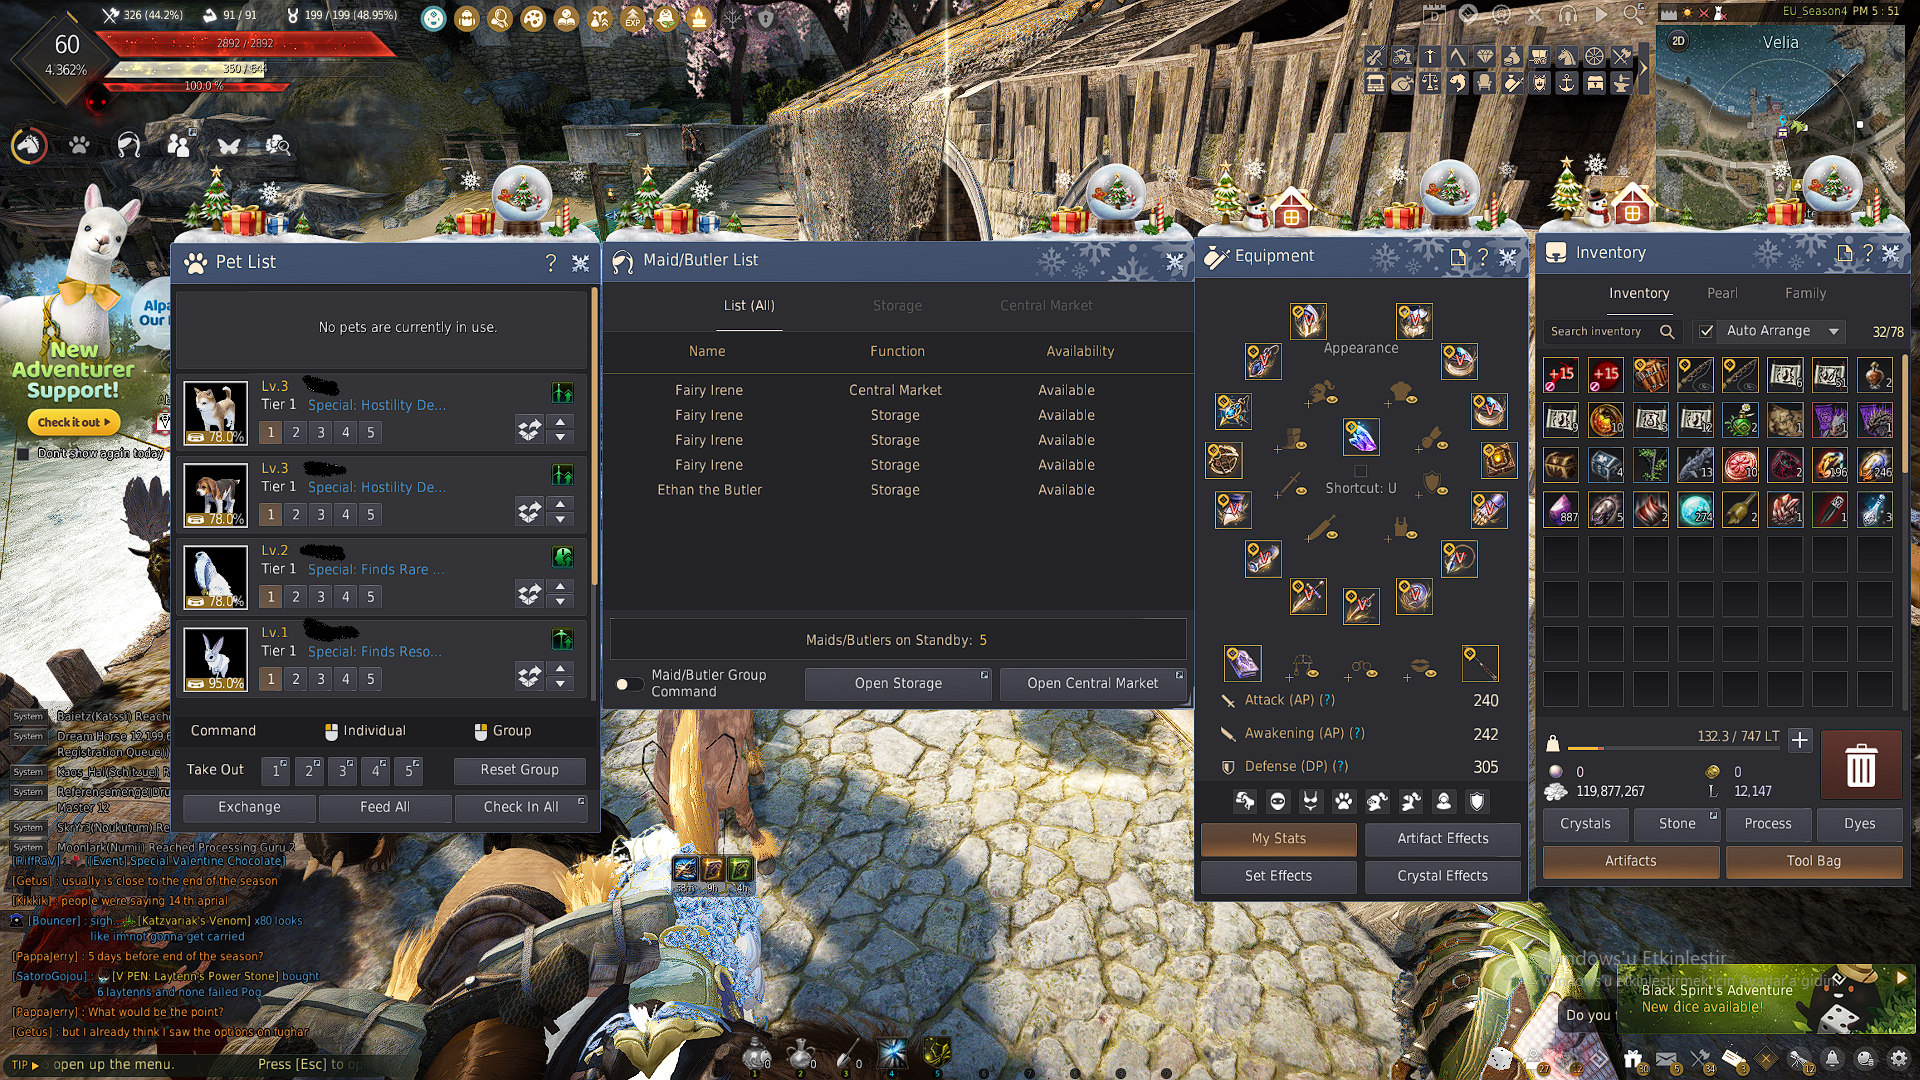The image size is (1920, 1080).
Task: Open the Tool Bag button
Action: coord(1813,862)
